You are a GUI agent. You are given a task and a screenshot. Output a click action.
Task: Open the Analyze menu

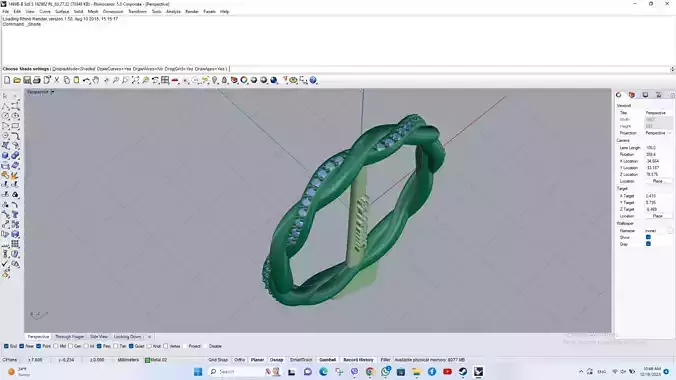click(x=173, y=12)
